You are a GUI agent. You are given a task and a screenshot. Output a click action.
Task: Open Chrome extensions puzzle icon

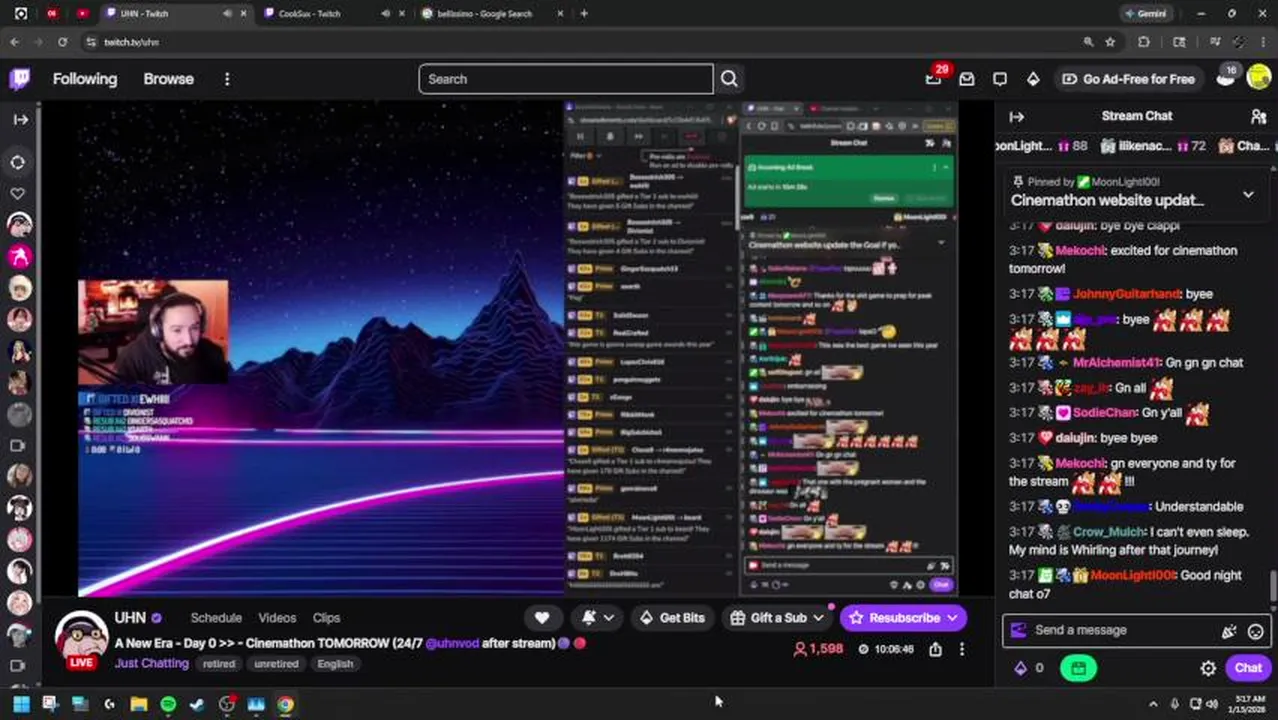(x=1144, y=42)
